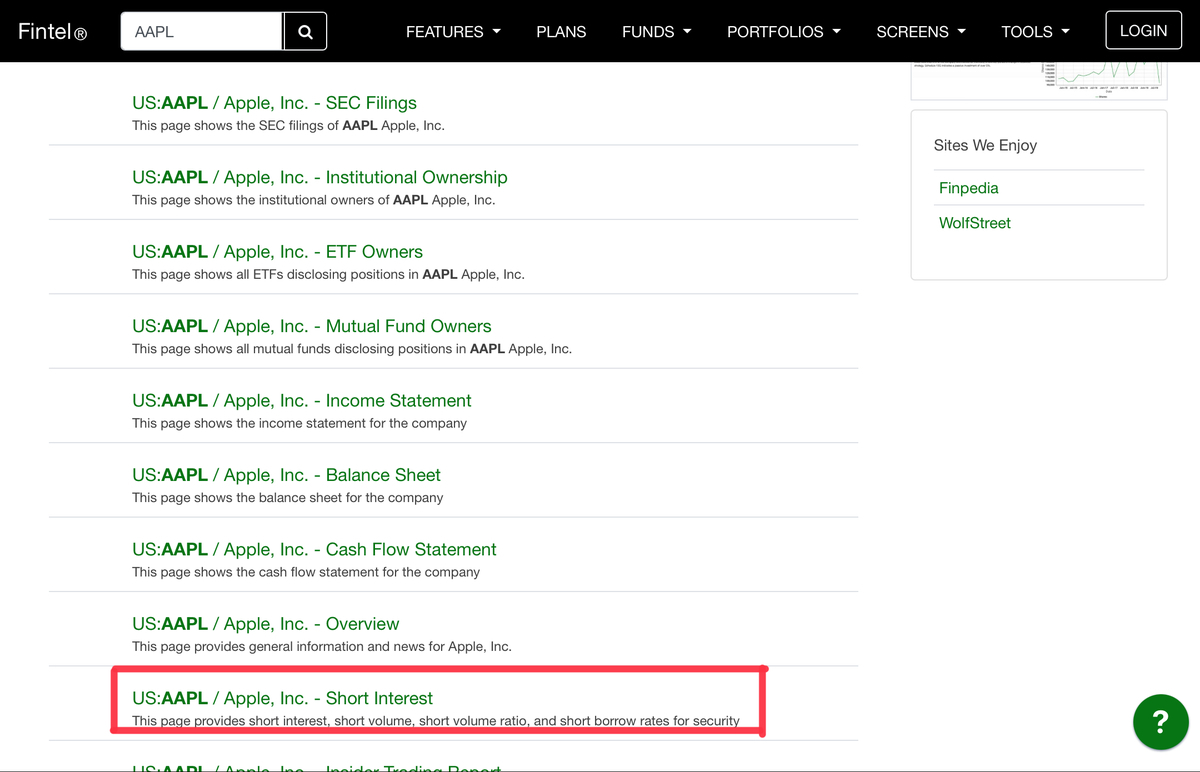
Task: Open Apple, Inc. Income Statement result
Action: point(302,401)
